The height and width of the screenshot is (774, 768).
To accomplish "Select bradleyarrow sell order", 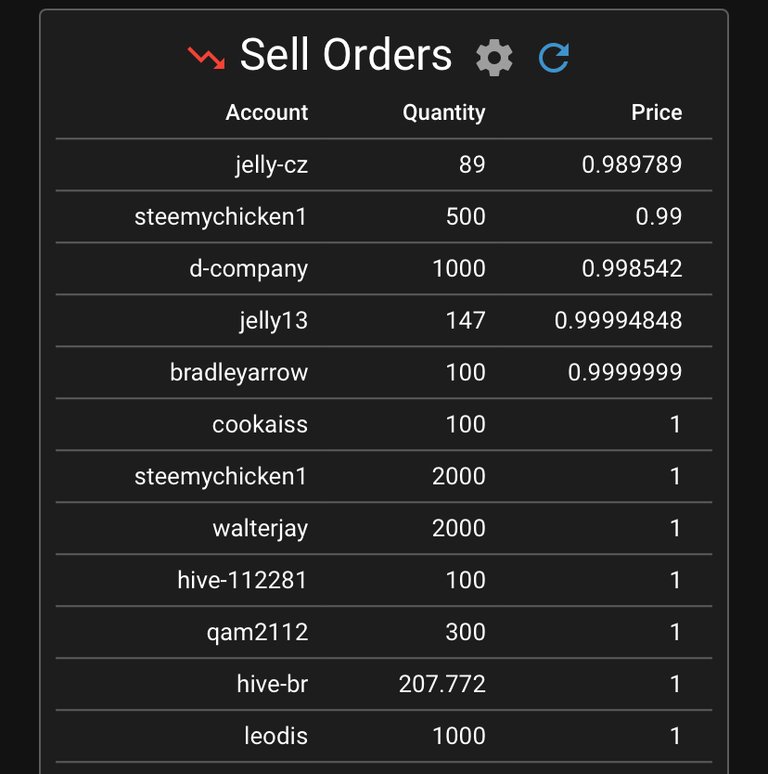I will pyautogui.click(x=384, y=372).
